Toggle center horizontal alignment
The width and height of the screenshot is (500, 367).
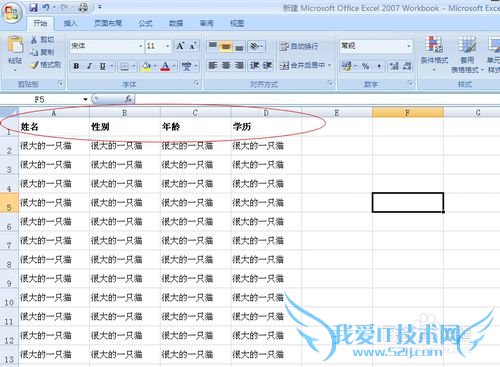tap(226, 66)
